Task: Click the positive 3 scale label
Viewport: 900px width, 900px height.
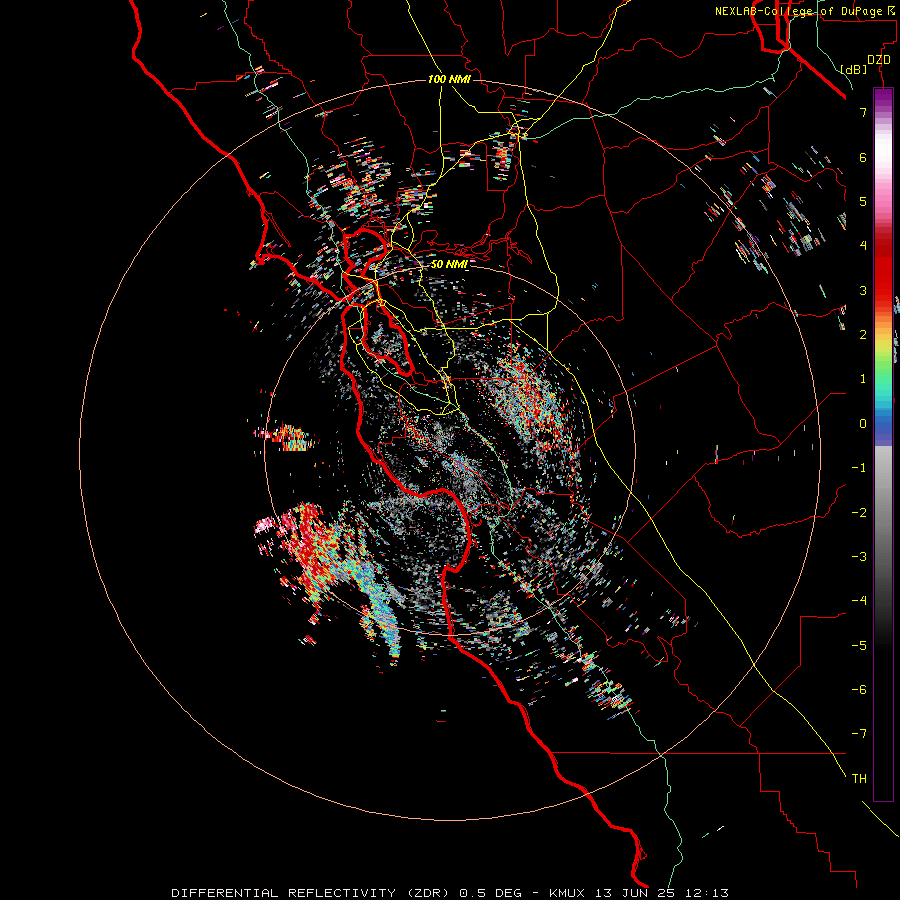Action: pos(863,290)
